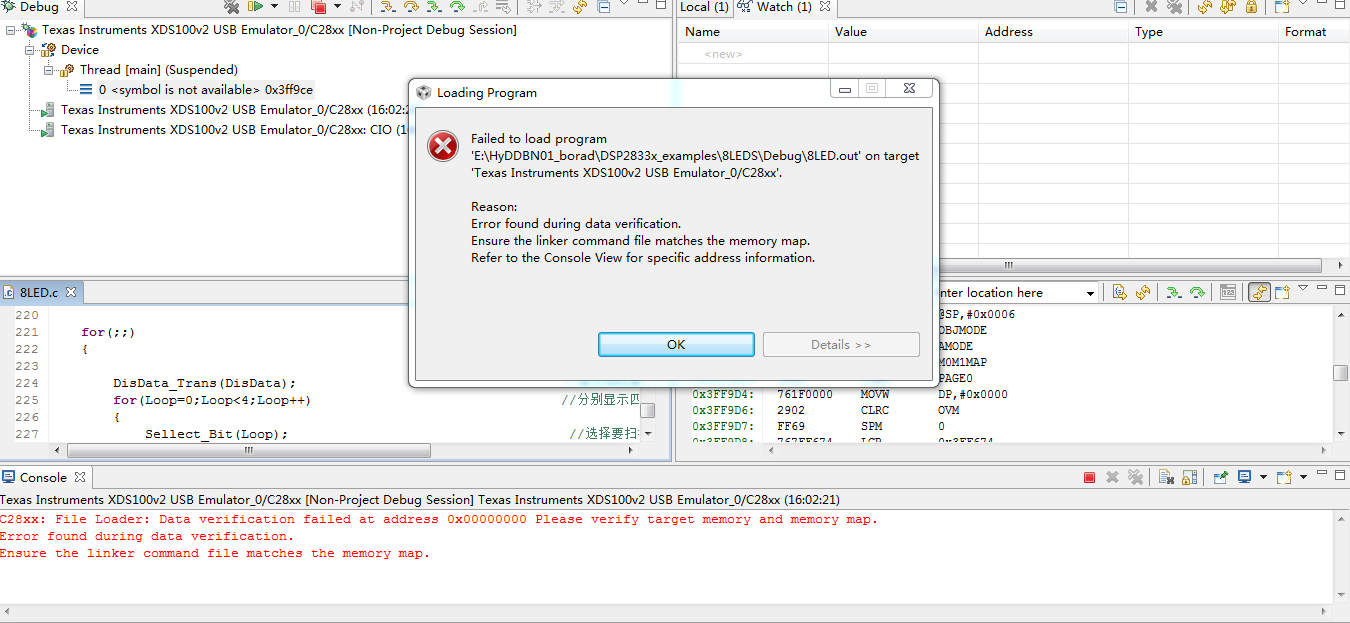1350x623 pixels.
Task: Click the Collapse All icon in Watch view
Action: [x=1120, y=7]
